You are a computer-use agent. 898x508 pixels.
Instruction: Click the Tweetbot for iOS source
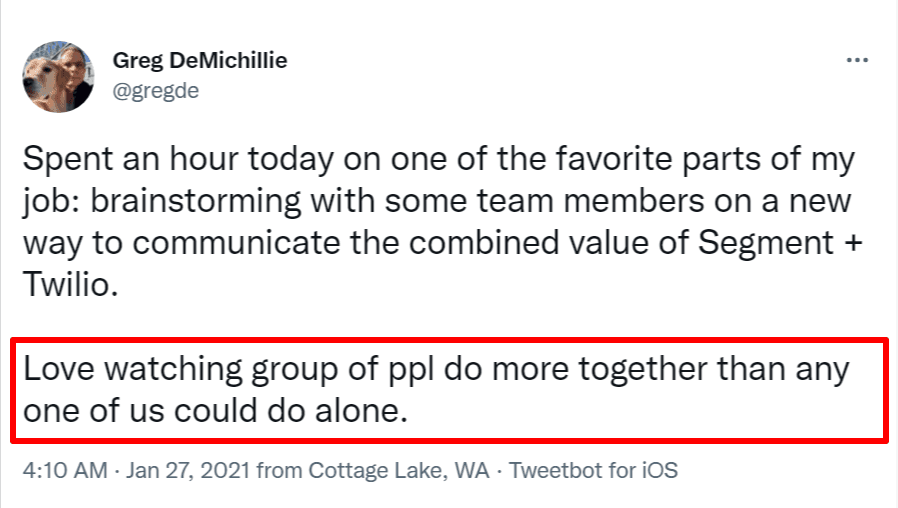[x=594, y=470]
